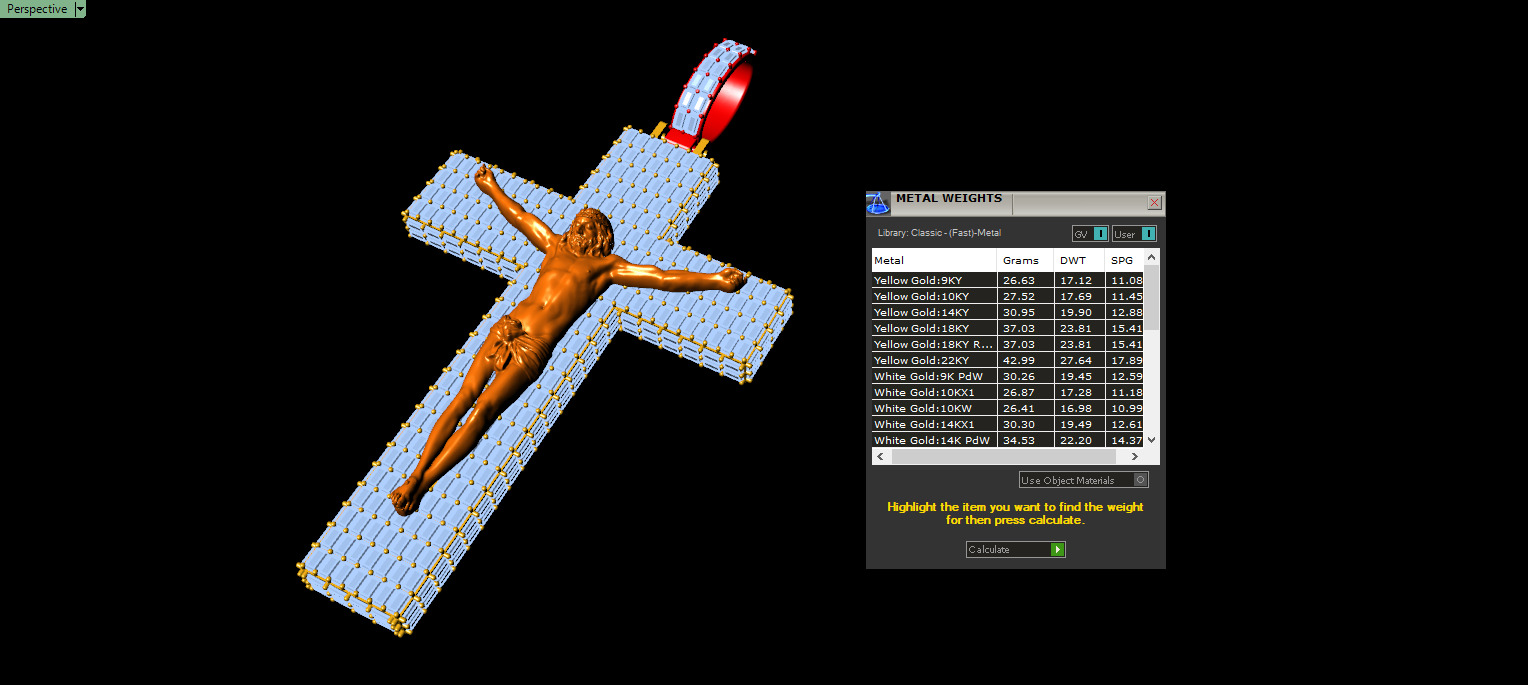Click the 42.99 grams value
This screenshot has width=1528, height=685.
[1017, 360]
